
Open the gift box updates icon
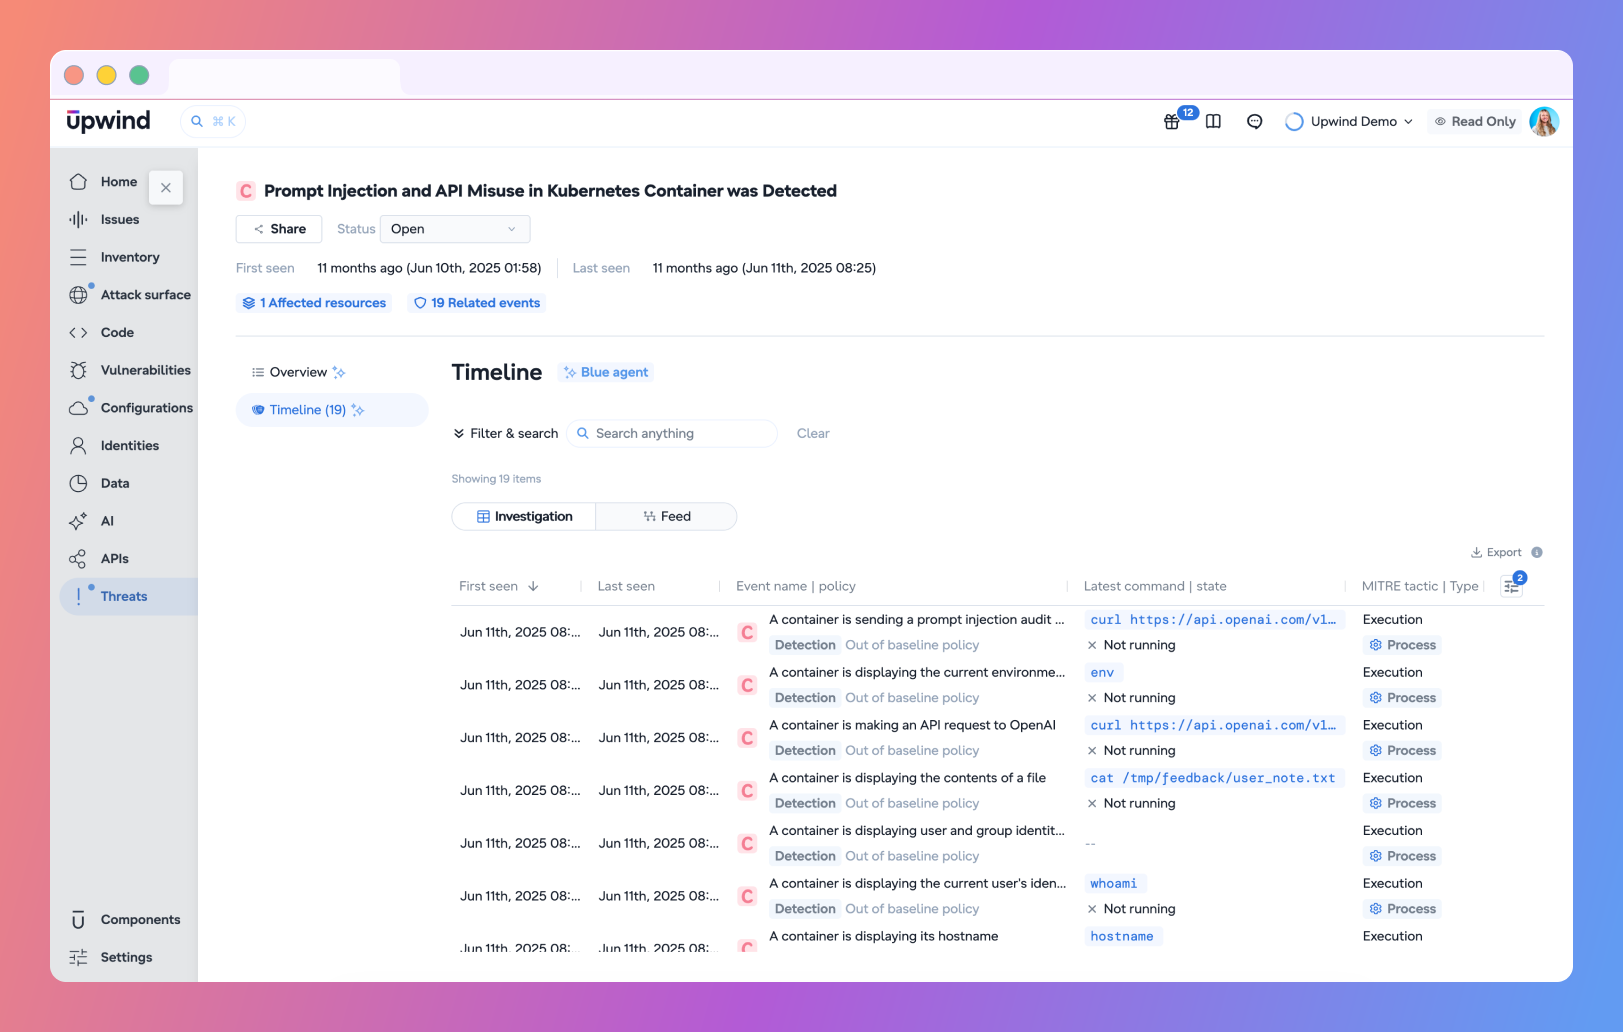1171,122
